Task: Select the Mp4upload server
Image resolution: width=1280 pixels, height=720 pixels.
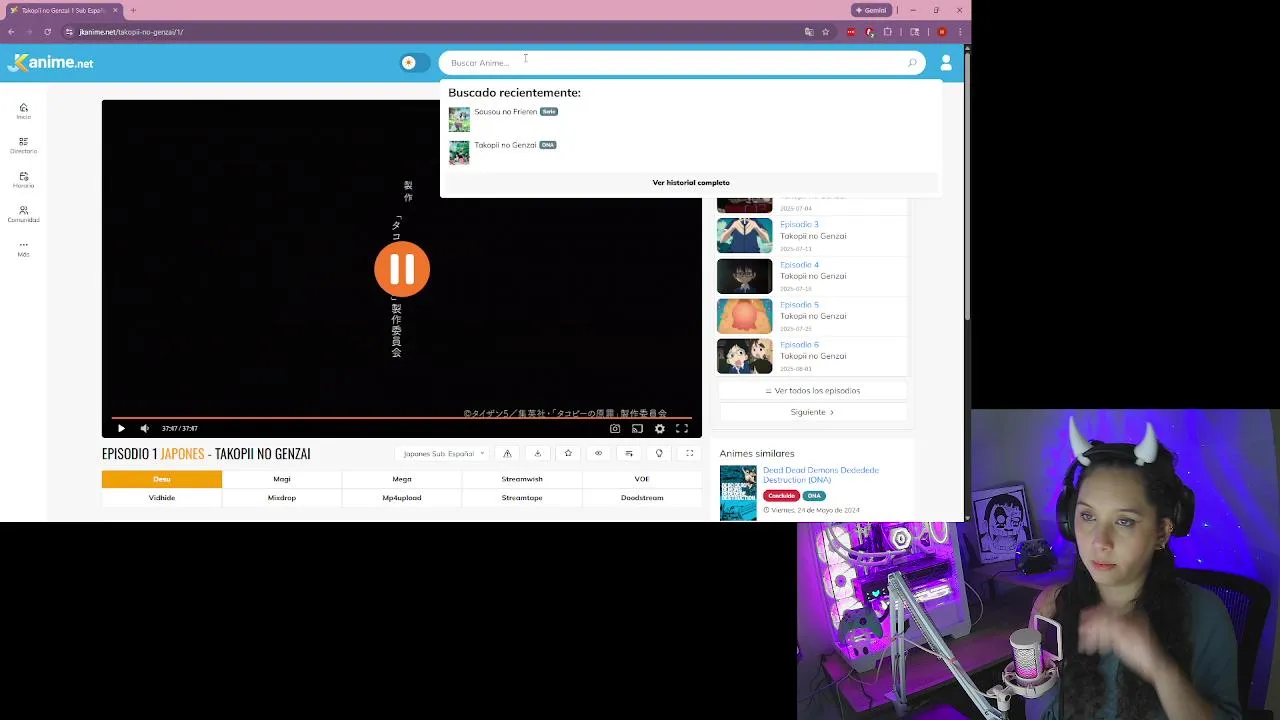Action: 402,498
